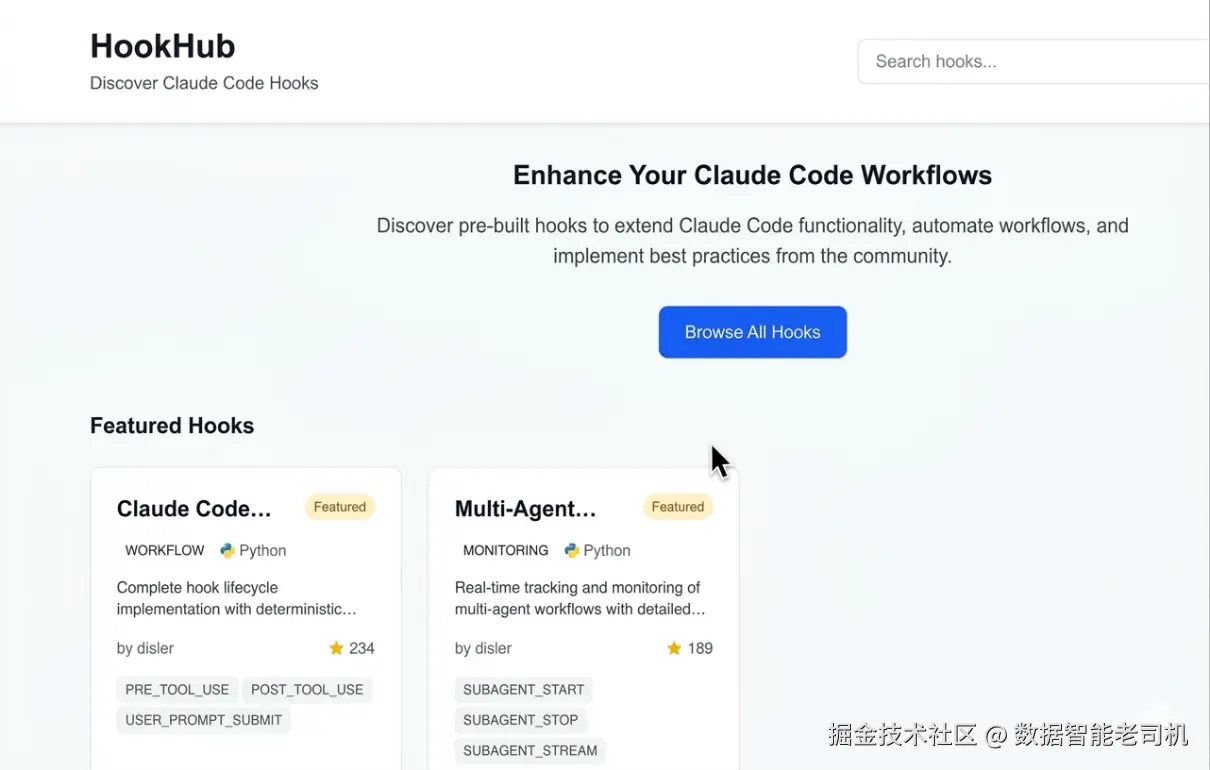Click 'Enhance Your Claude Code Workflows' heading
The height and width of the screenshot is (770, 1210).
pos(753,175)
